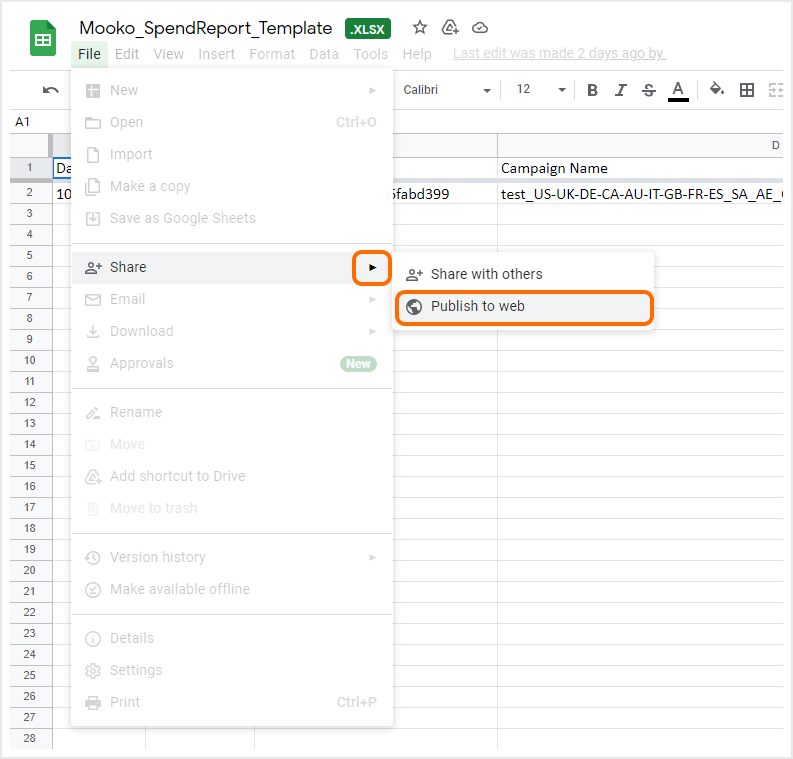The width and height of the screenshot is (793, 759).
Task: Select the cell containing fabd399
Action: [445, 195]
